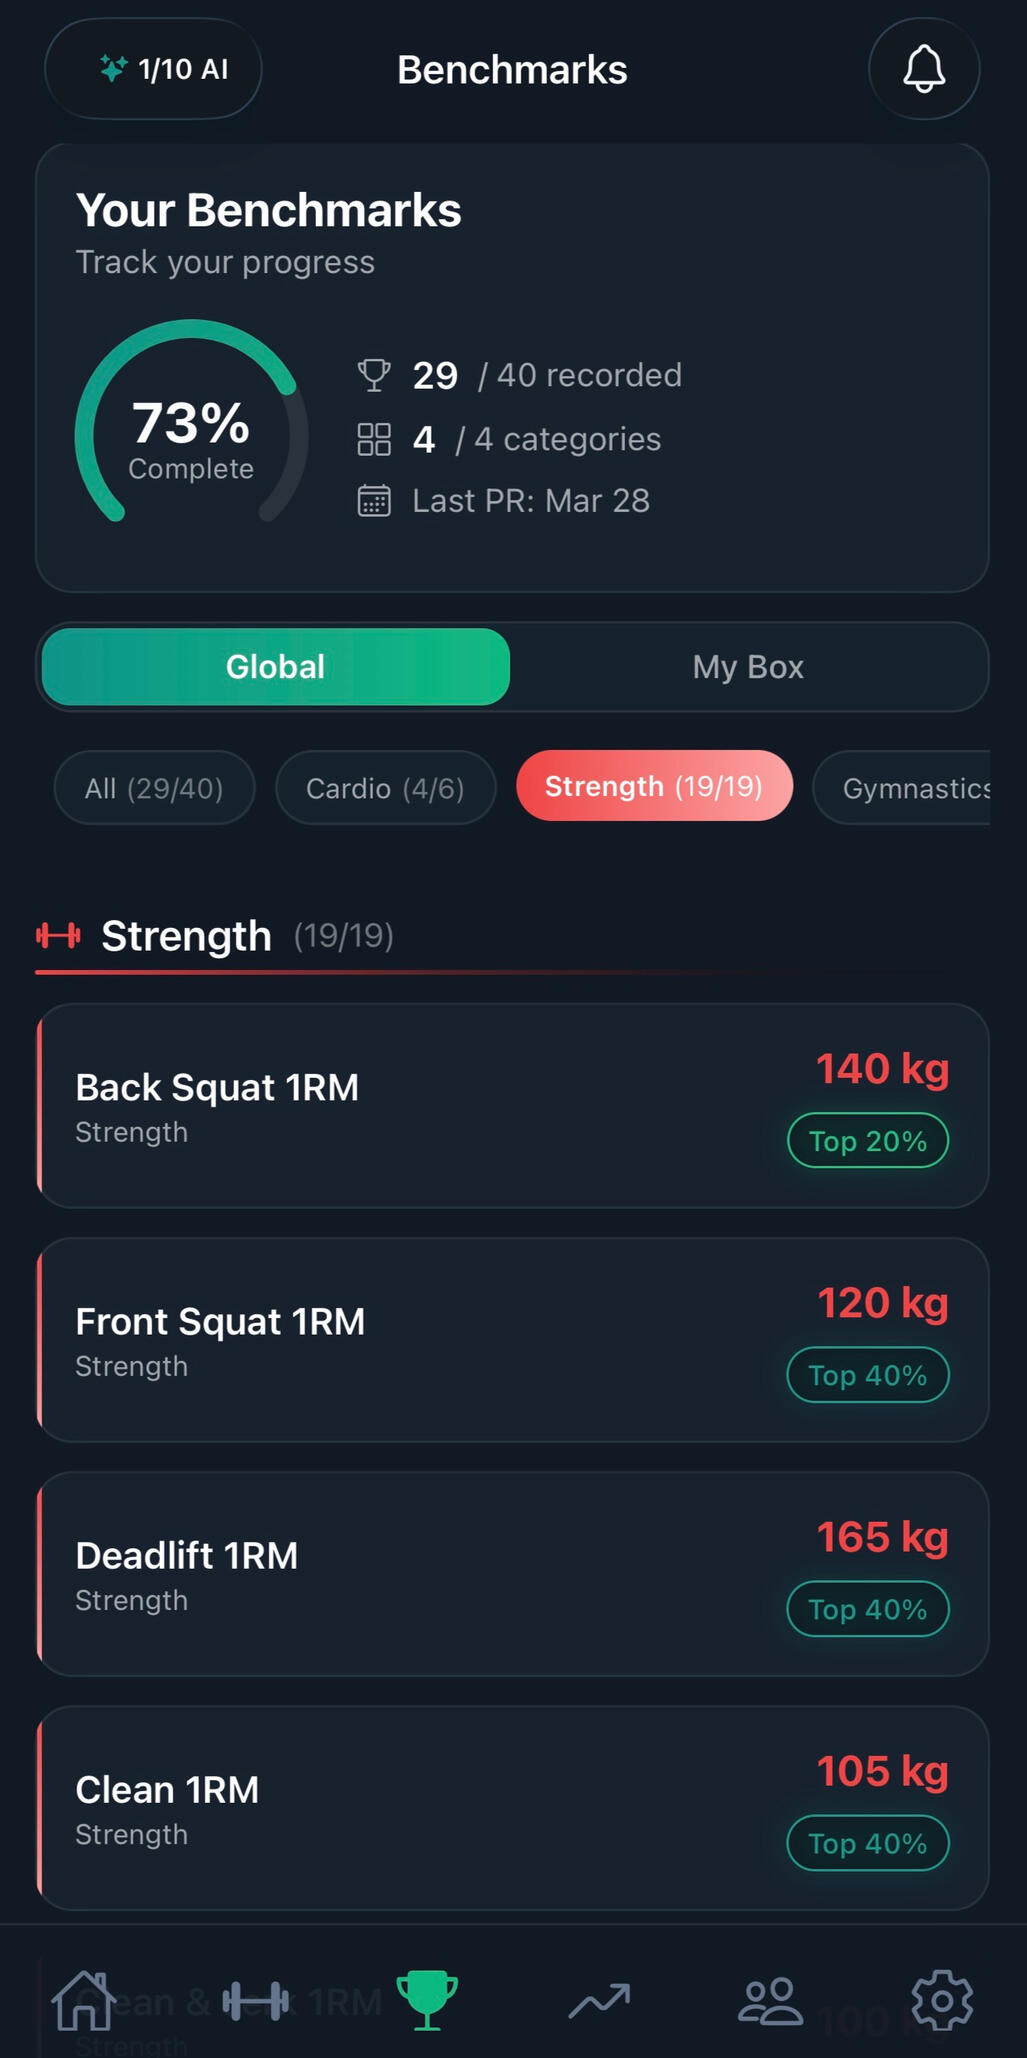1027x2058 pixels.
Task: Filter by Cardio (4/6) category
Action: (x=385, y=788)
